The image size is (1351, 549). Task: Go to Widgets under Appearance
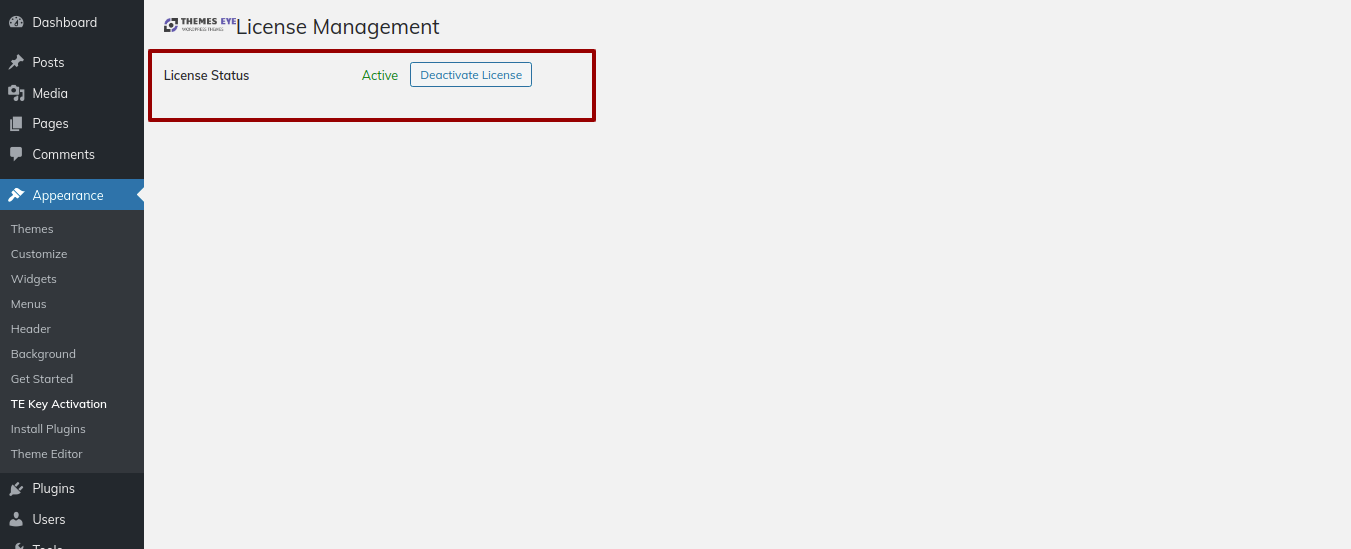(34, 279)
